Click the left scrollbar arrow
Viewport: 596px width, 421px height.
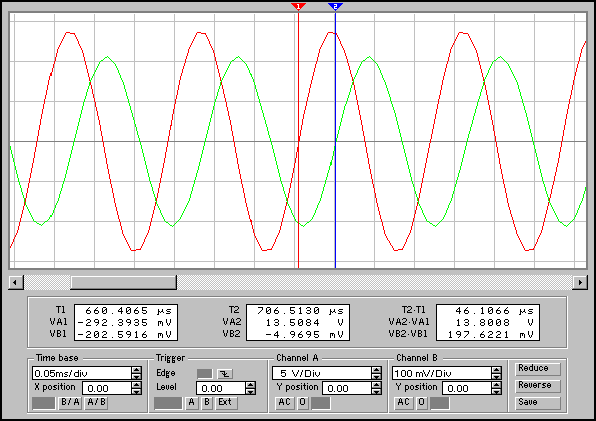[x=16, y=282]
